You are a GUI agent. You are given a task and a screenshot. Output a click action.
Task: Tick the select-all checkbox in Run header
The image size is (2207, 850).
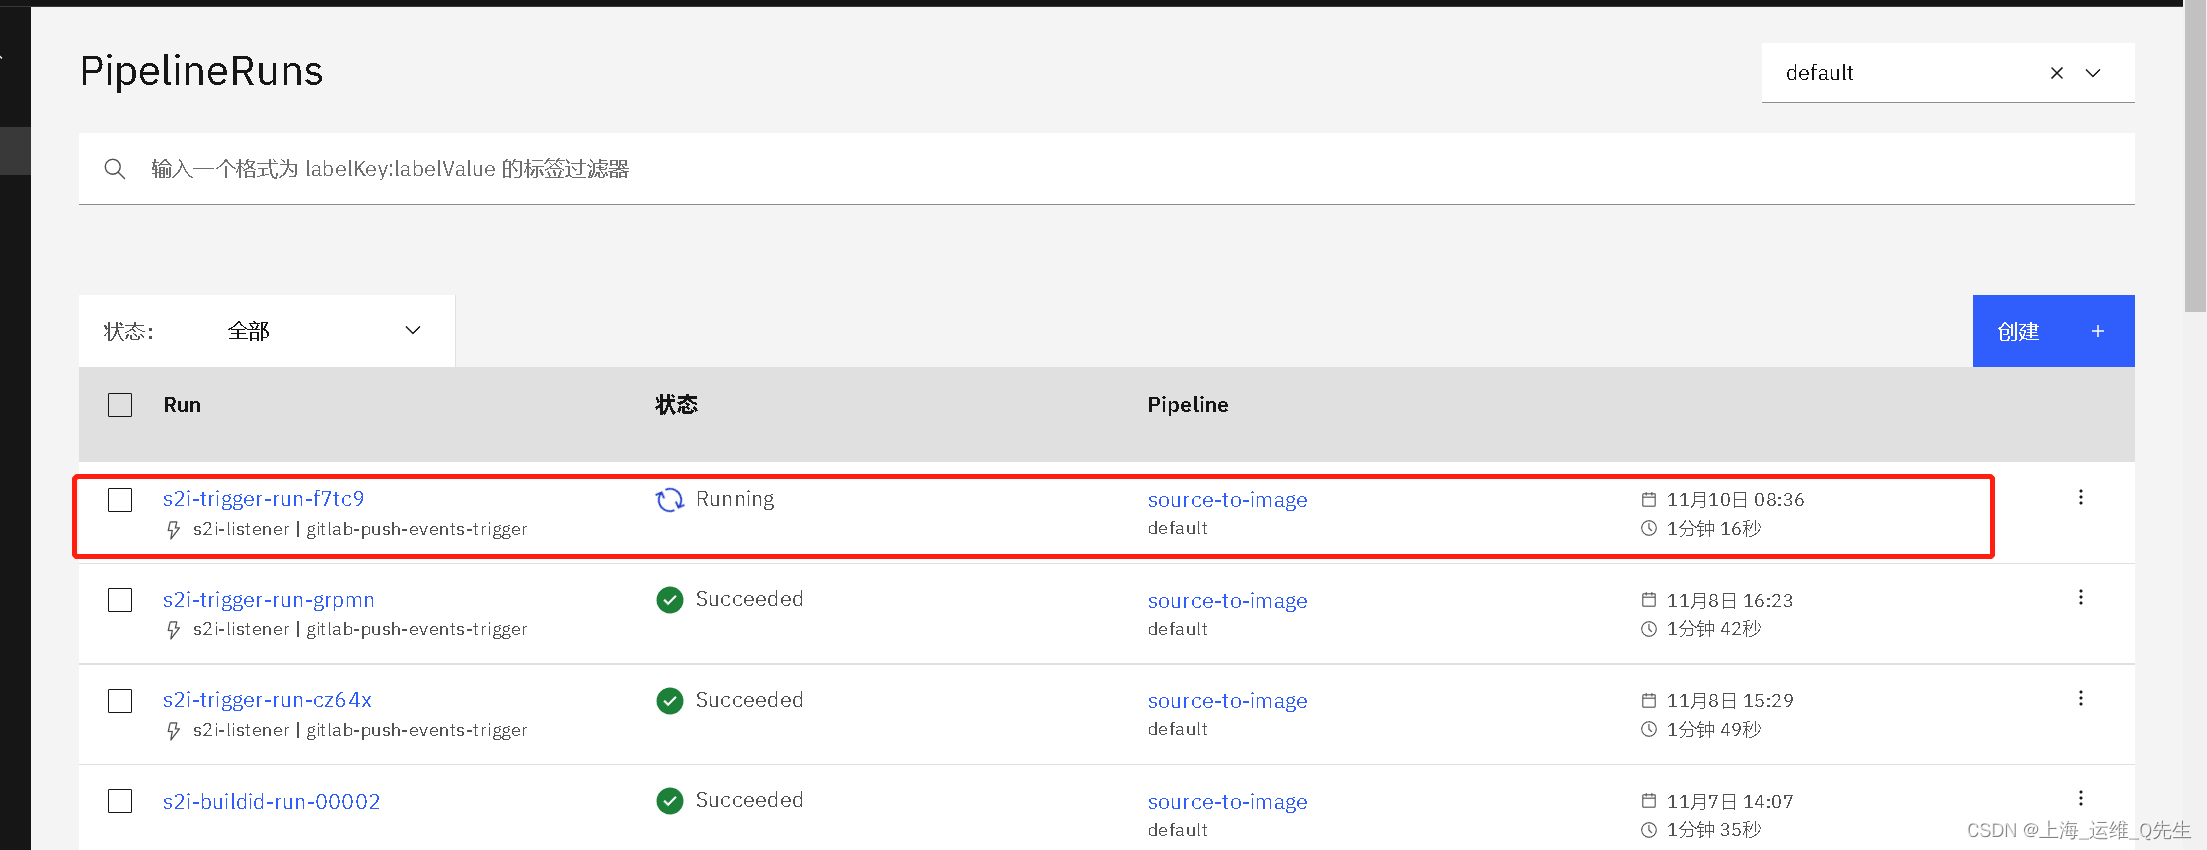(x=120, y=405)
